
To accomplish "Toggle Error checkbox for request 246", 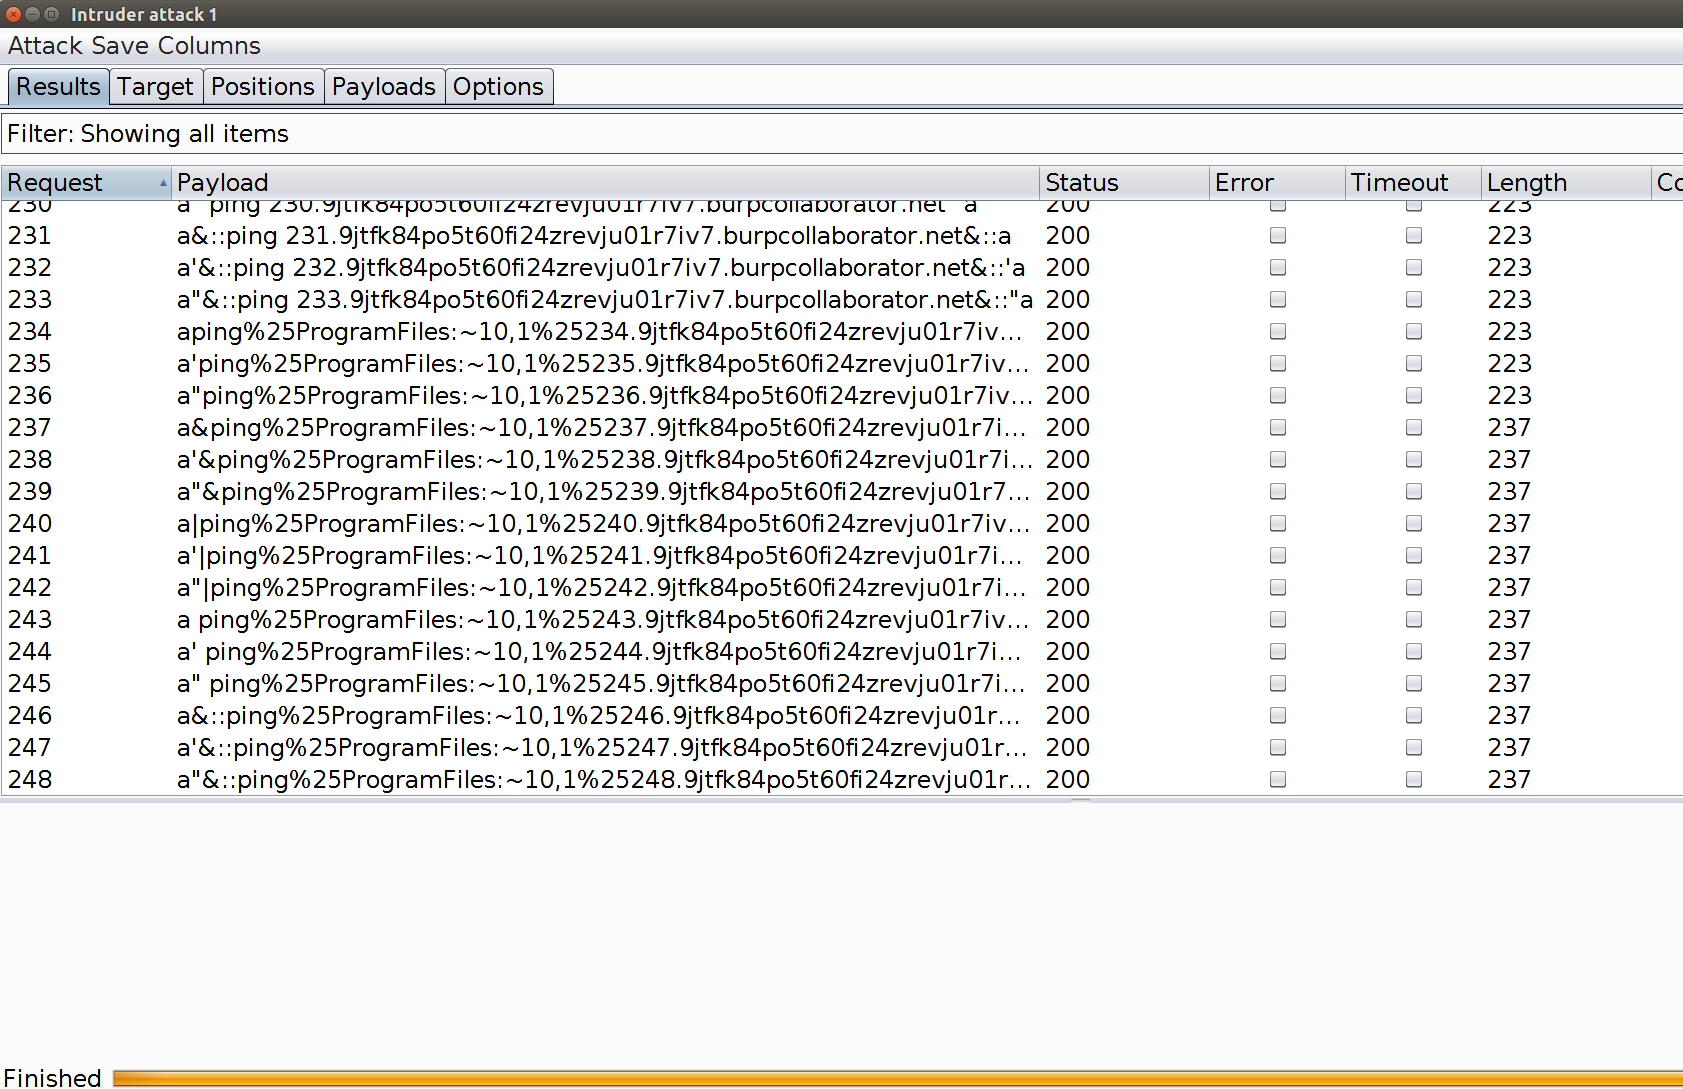I will (1278, 715).
